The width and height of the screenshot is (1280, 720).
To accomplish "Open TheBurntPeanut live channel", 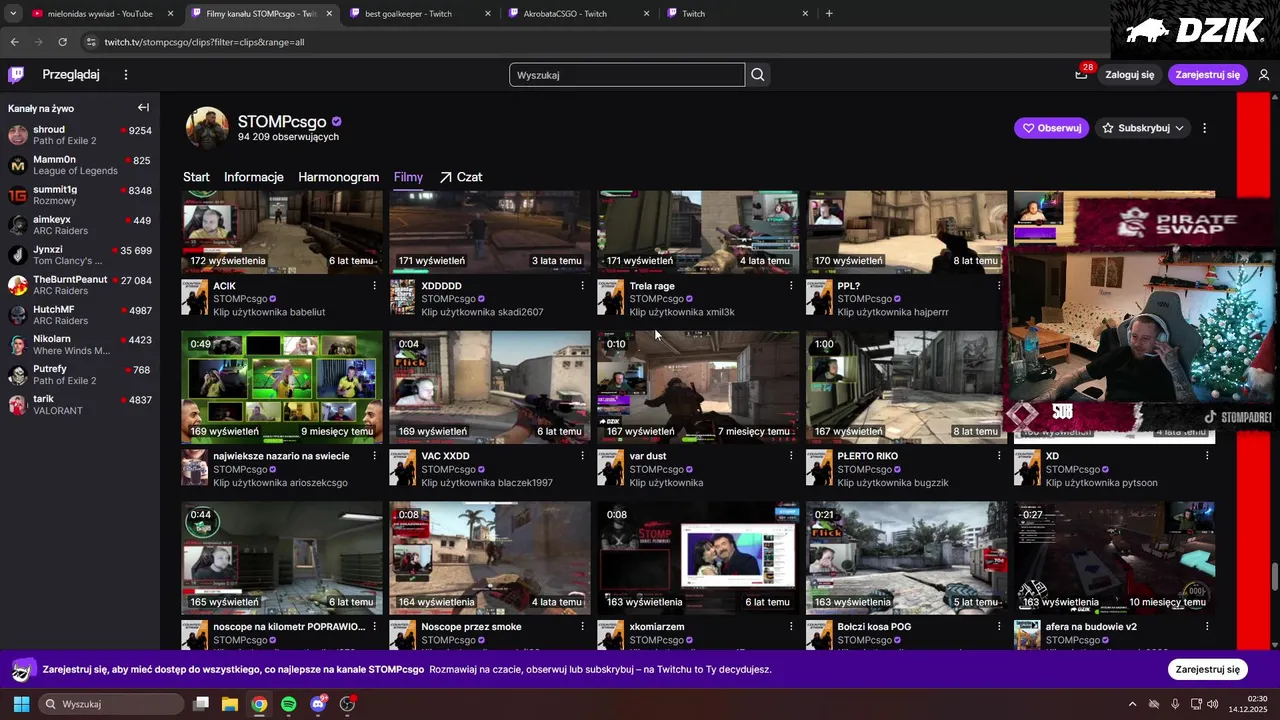I will tap(80, 285).
